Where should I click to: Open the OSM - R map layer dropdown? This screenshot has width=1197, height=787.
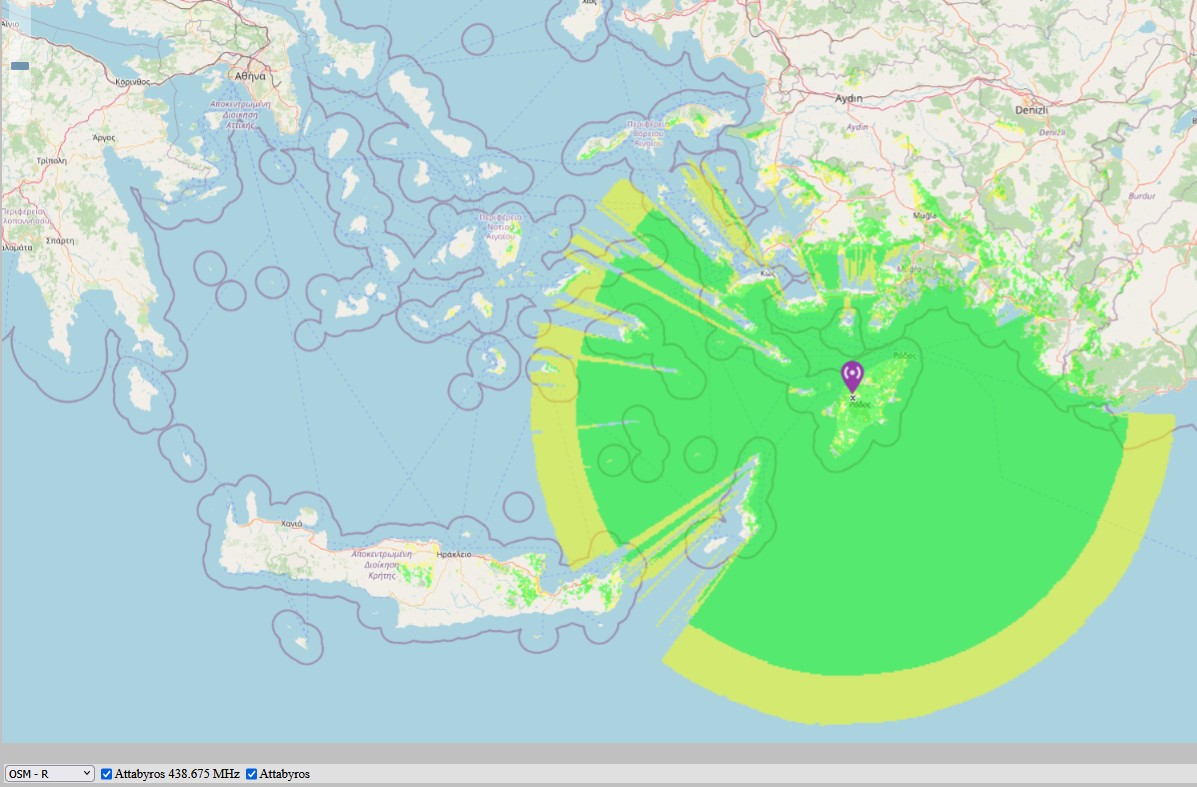click(x=50, y=773)
